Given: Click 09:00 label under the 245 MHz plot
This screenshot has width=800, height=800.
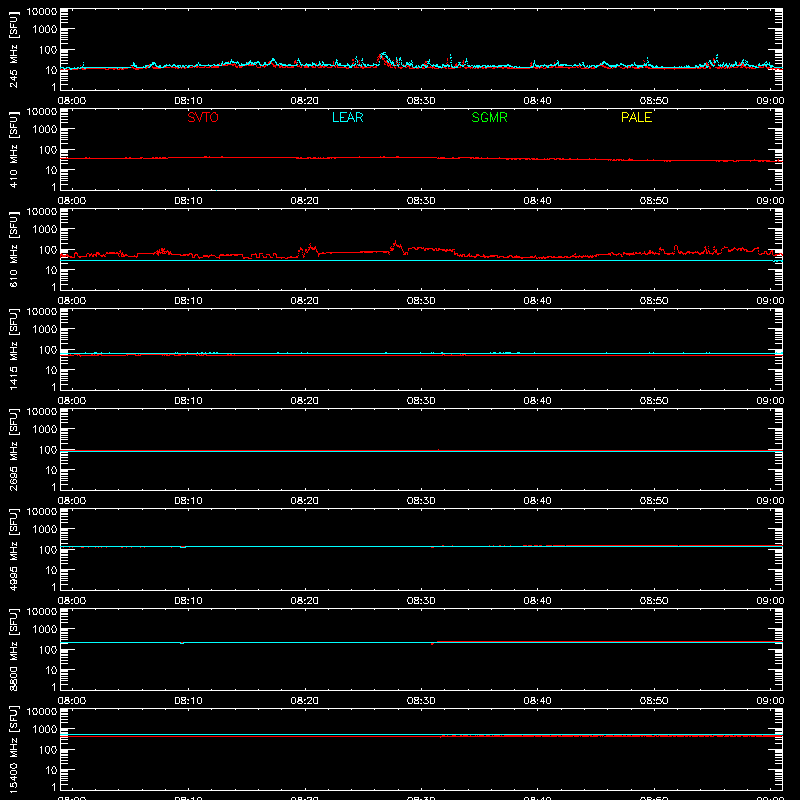Looking at the screenshot, I should coord(770,101).
